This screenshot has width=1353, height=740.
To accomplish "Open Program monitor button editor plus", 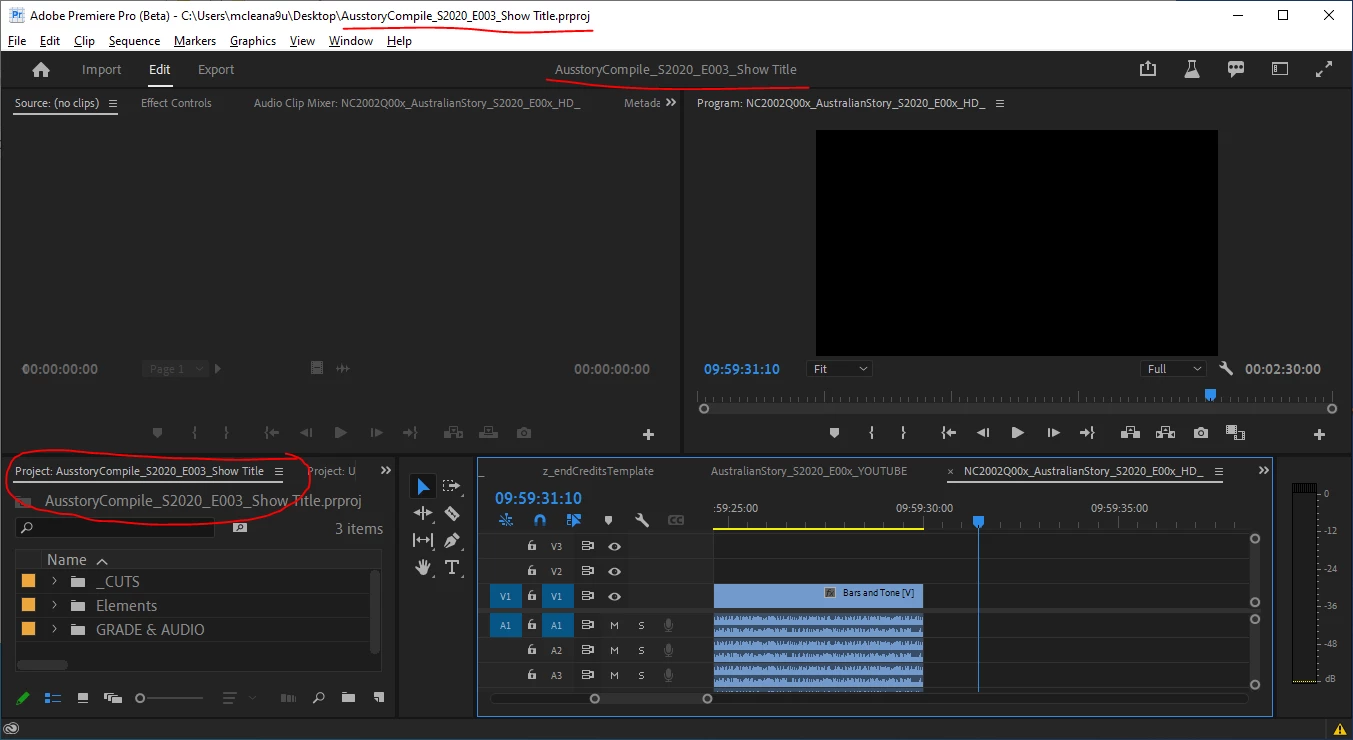I will [1319, 434].
